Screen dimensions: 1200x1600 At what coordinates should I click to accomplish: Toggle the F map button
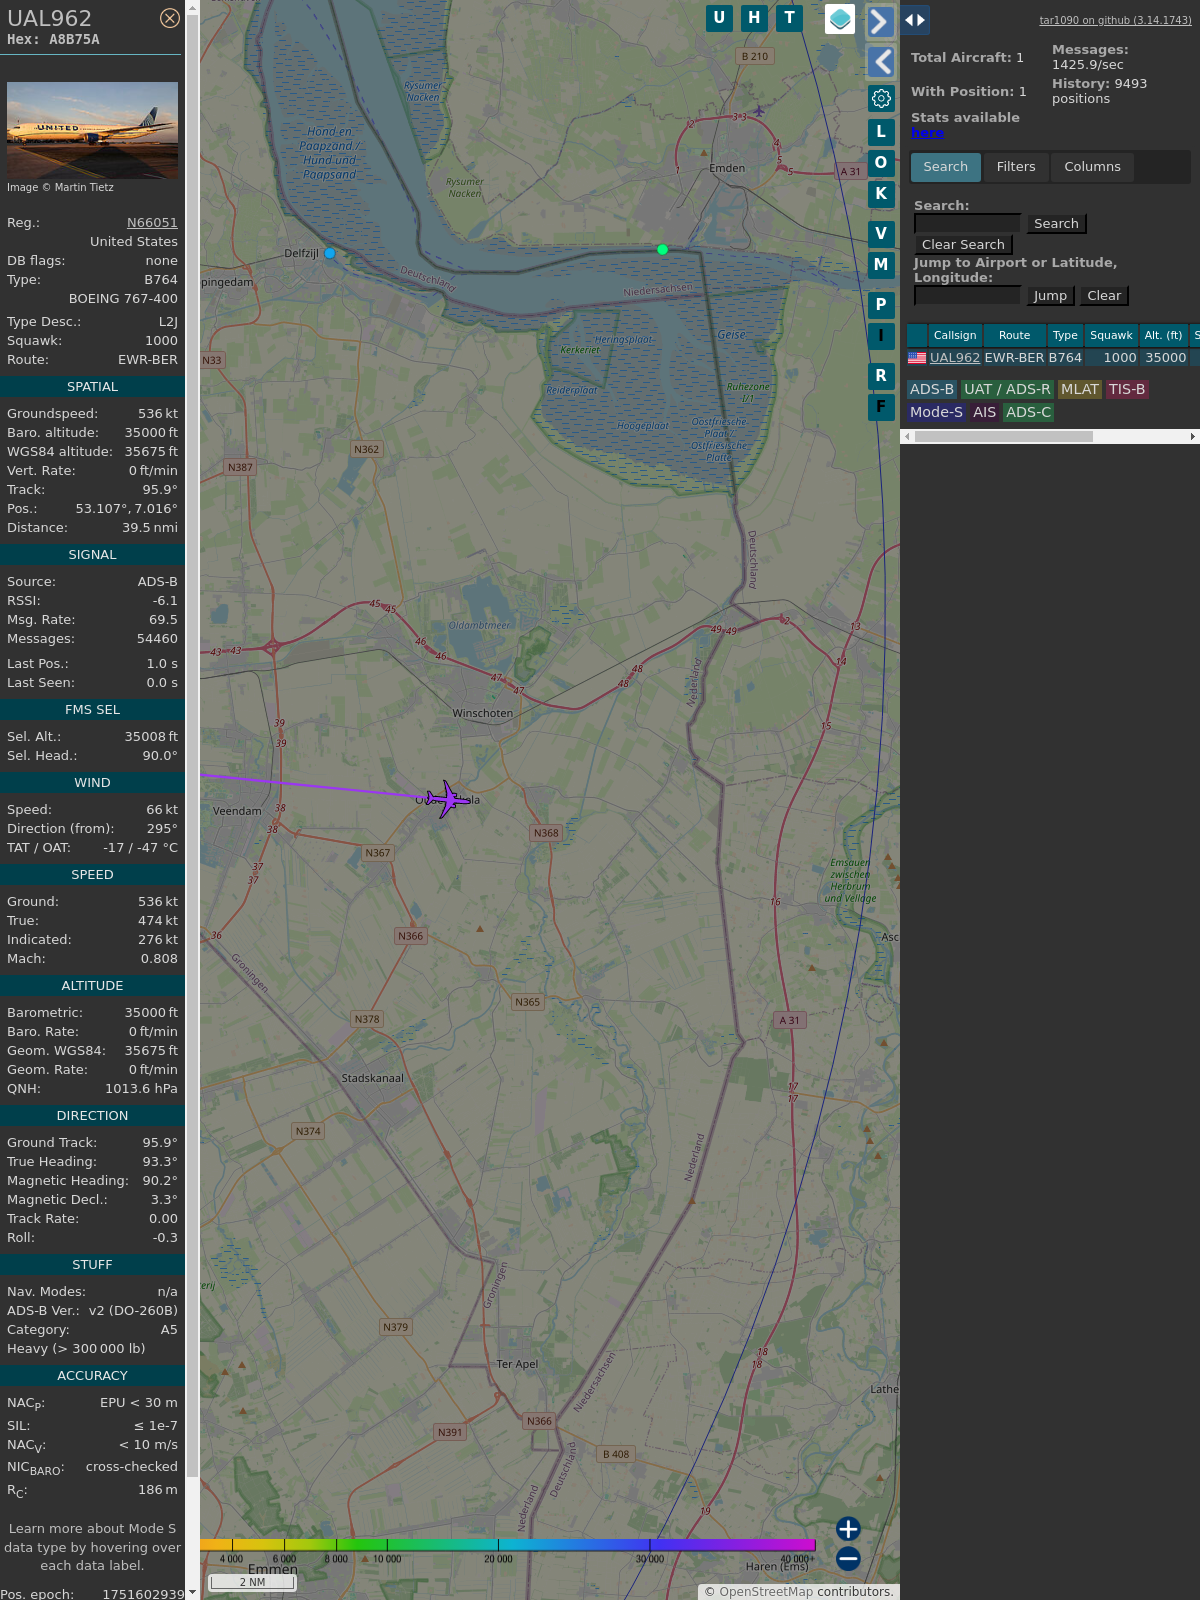[881, 406]
